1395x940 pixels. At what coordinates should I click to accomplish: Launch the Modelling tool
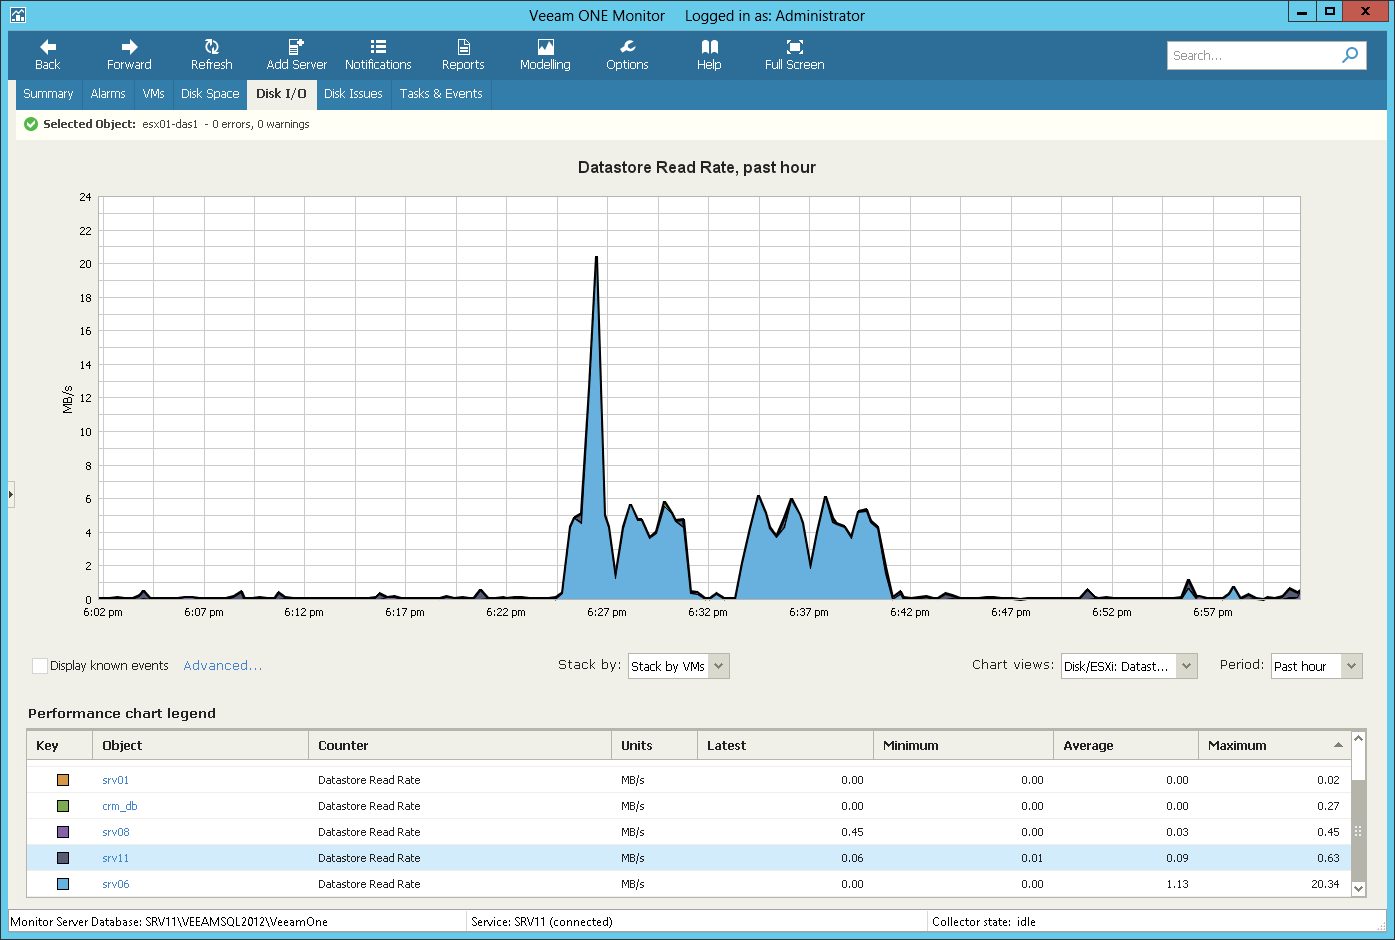coord(545,55)
